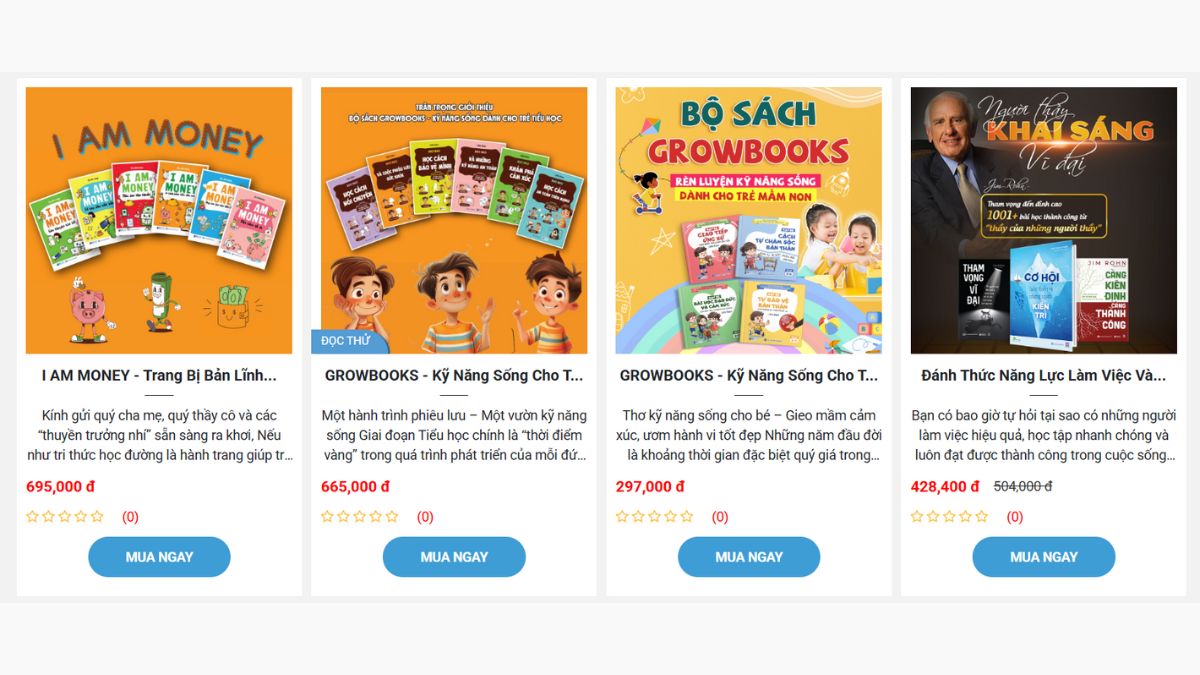Click first star on 665,000 đ GROWBOOKS
Viewport: 1200px width, 675px height.
tap(327, 517)
